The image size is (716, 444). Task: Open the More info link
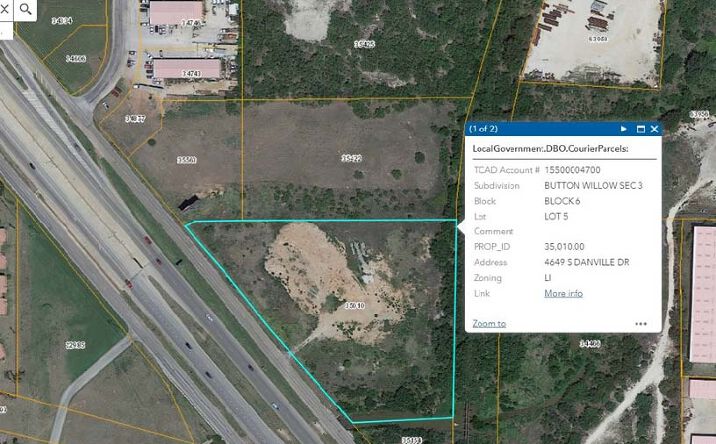pyautogui.click(x=563, y=293)
